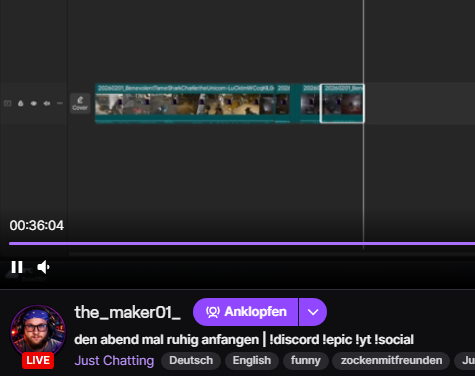
Task: Open the track more-options dots
Action: point(60,103)
